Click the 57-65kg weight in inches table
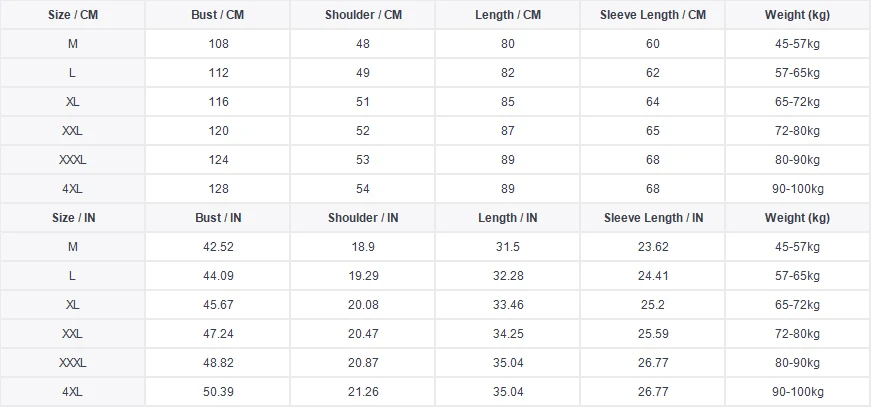The height and width of the screenshot is (407, 871). [x=798, y=276]
